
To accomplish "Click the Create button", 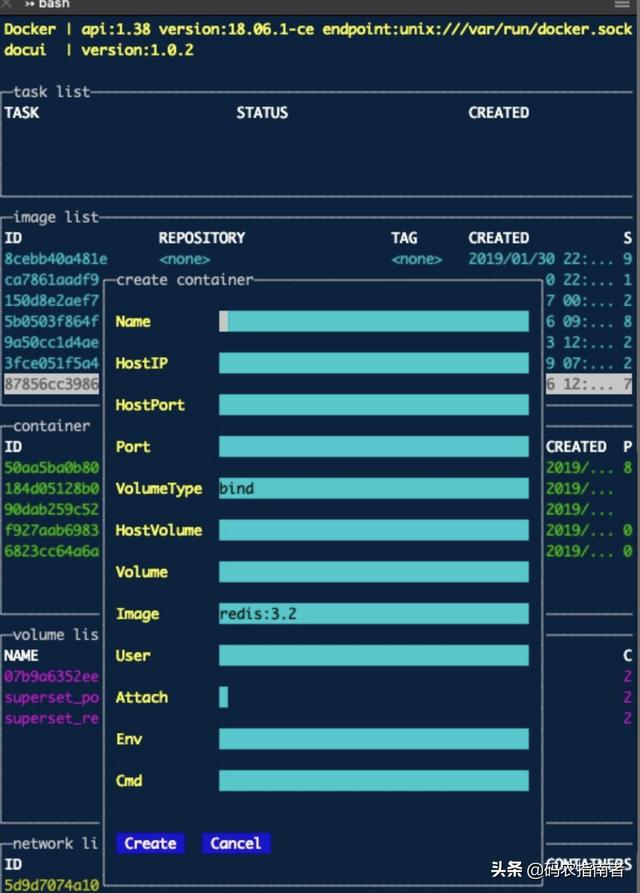I will [x=150, y=843].
